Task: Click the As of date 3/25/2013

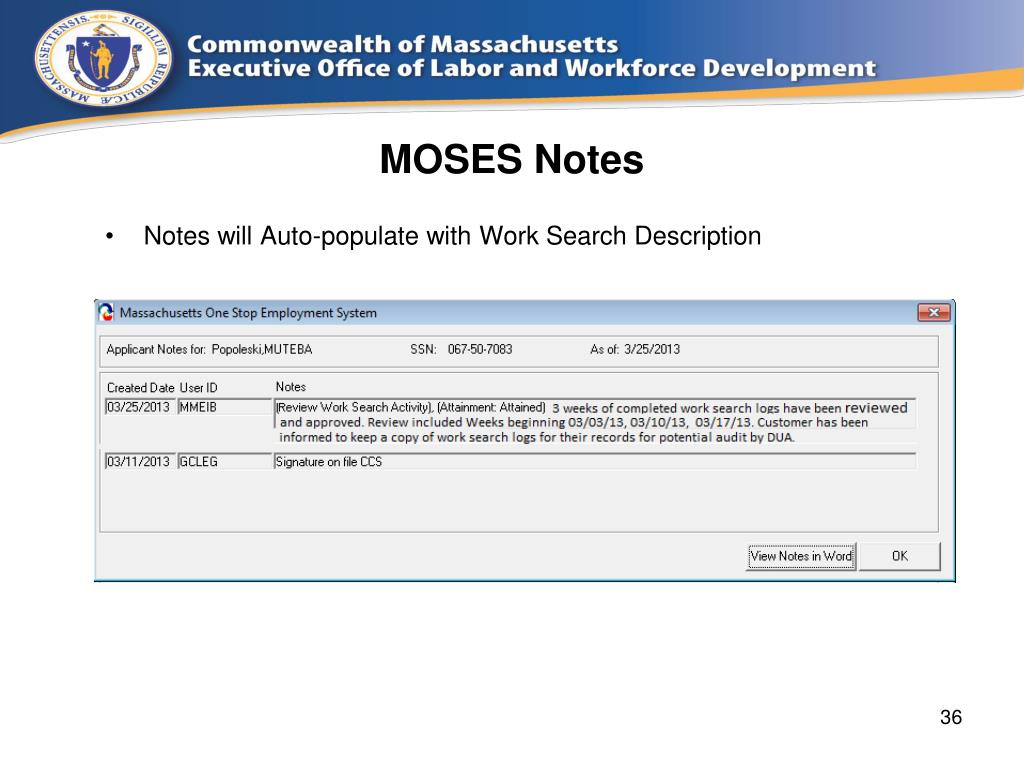Action: 652,349
